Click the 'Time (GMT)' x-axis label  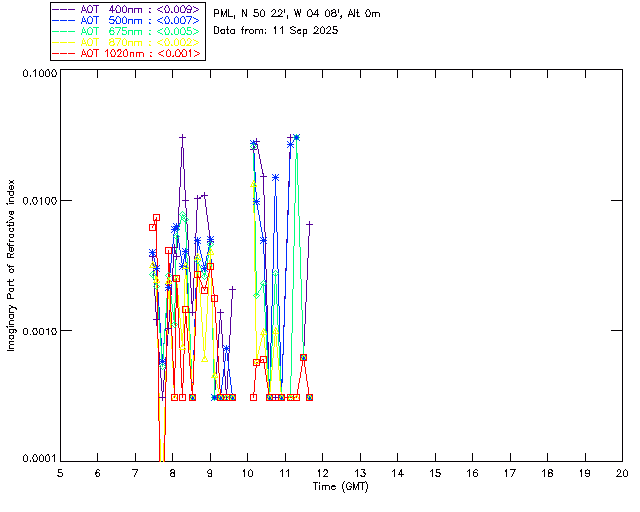pos(340,486)
